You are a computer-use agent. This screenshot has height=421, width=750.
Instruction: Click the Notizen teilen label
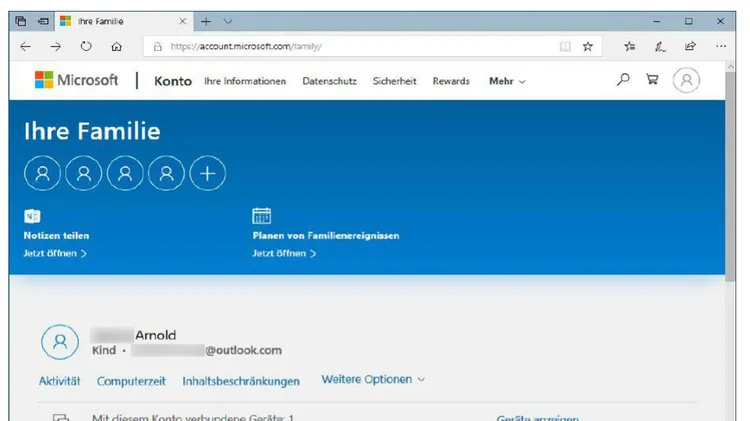coord(56,235)
